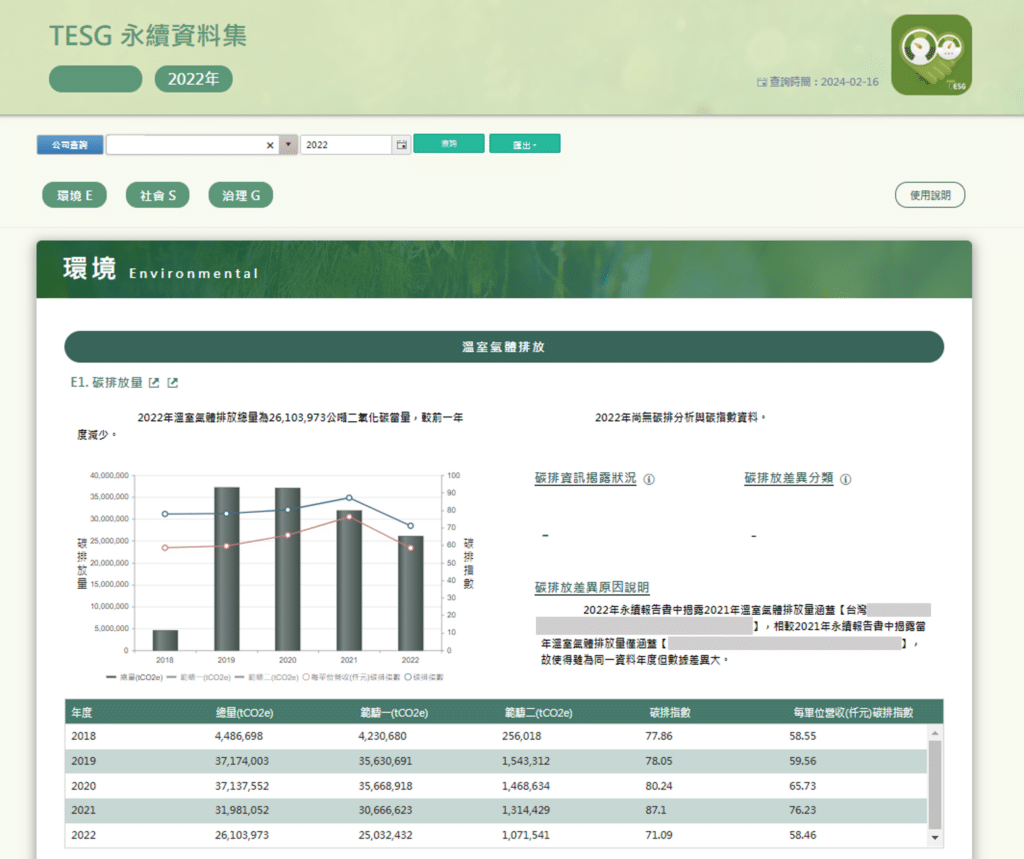Click the info icon next to 碳排資訊揭露狀況

point(649,478)
